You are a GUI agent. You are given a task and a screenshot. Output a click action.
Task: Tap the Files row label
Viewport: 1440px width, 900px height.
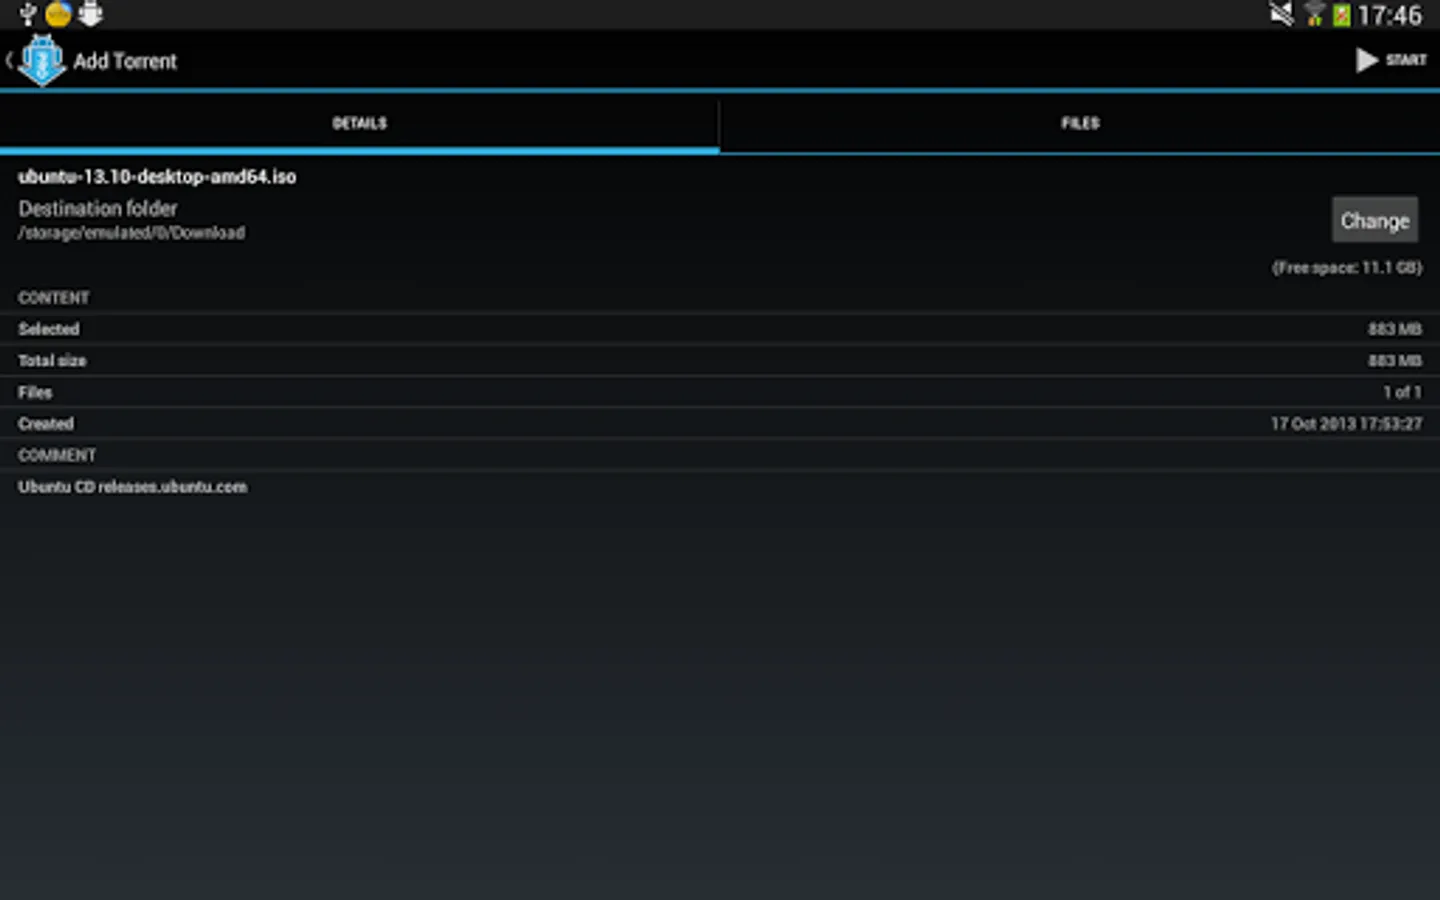(35, 393)
